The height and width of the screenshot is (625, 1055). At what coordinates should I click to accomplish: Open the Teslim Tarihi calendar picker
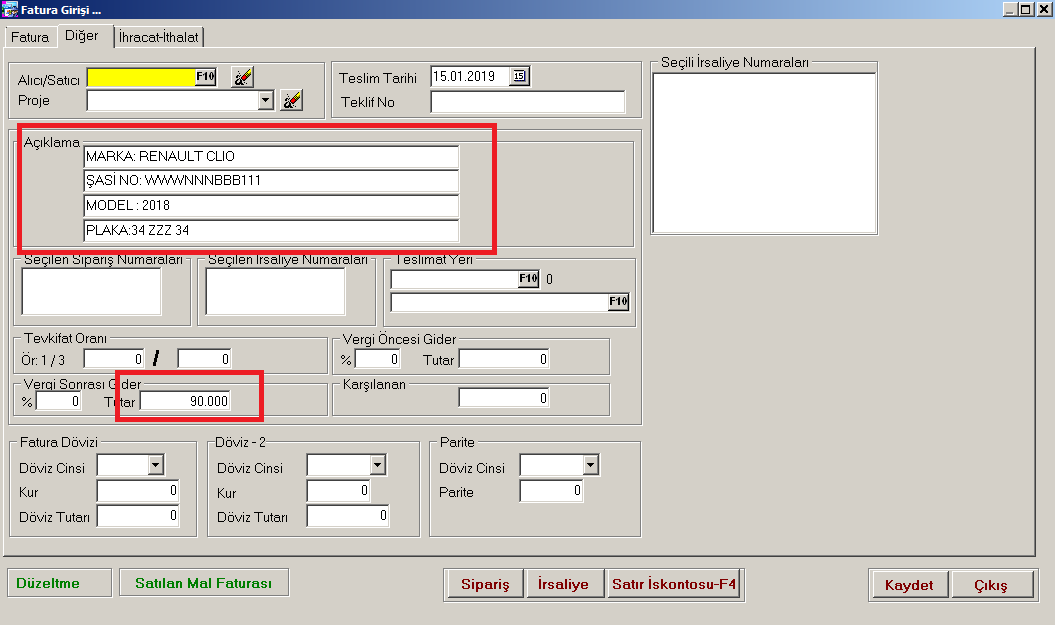(x=519, y=76)
